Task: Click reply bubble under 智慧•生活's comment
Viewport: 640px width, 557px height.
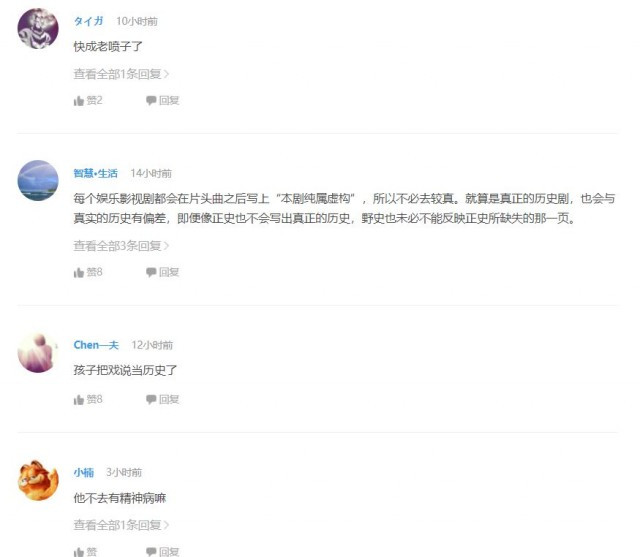Action: [x=151, y=272]
